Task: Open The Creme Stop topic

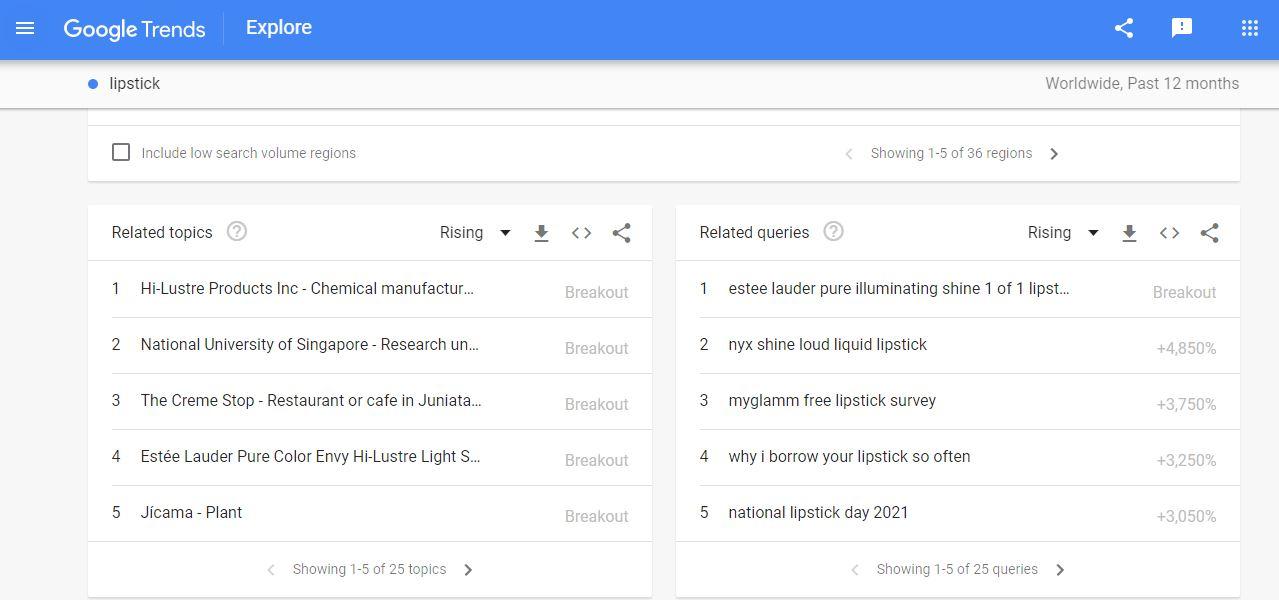Action: click(311, 401)
